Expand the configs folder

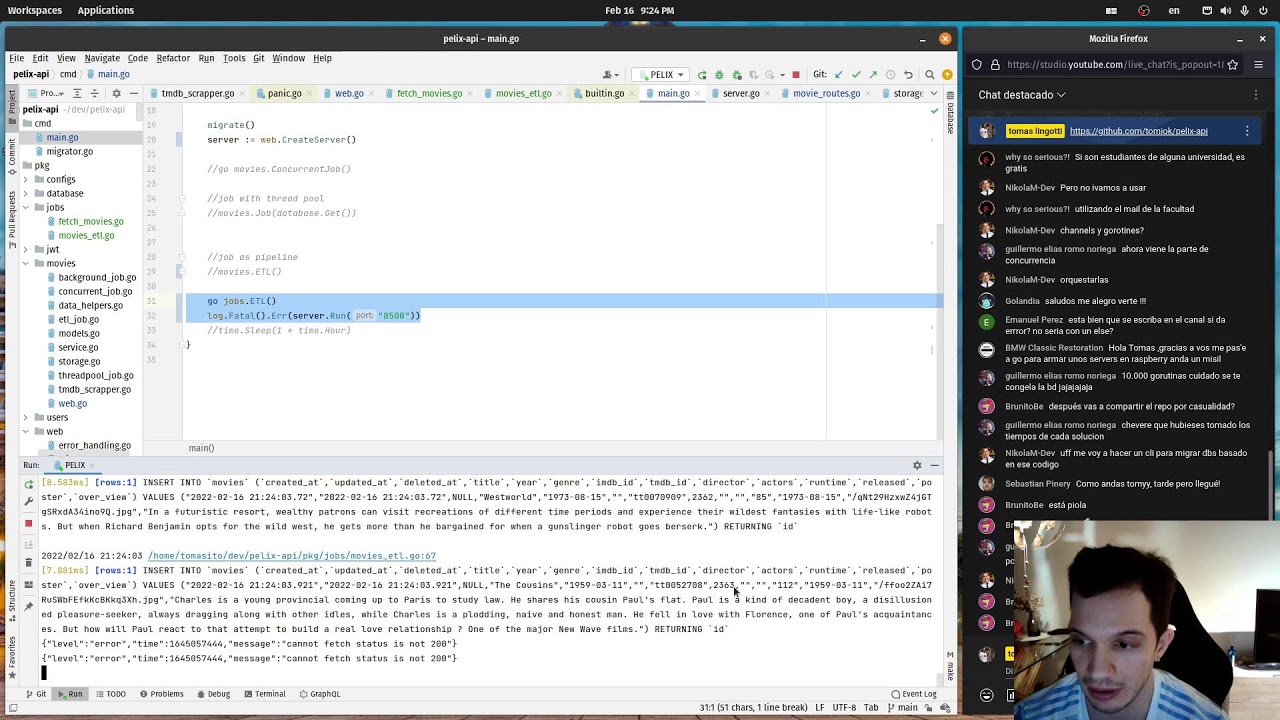click(25, 179)
